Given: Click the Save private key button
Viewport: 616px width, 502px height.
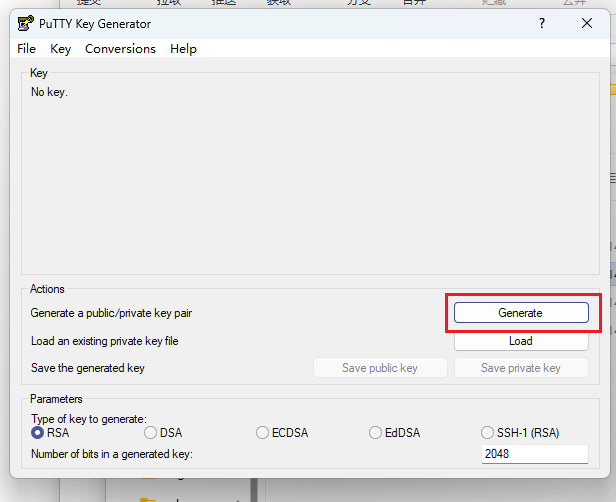Looking at the screenshot, I should click(520, 368).
